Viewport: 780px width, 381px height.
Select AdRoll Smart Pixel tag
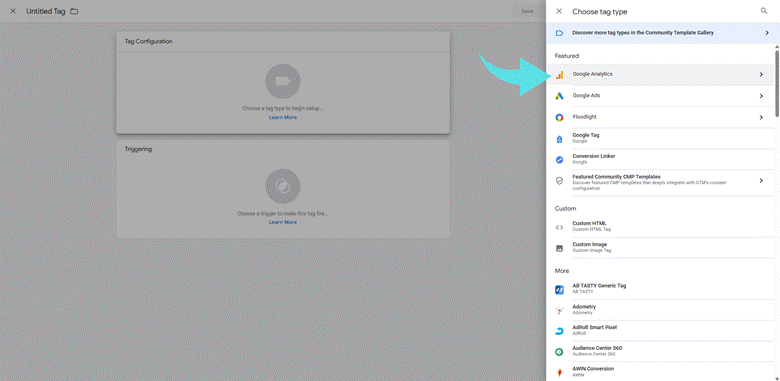(x=660, y=331)
